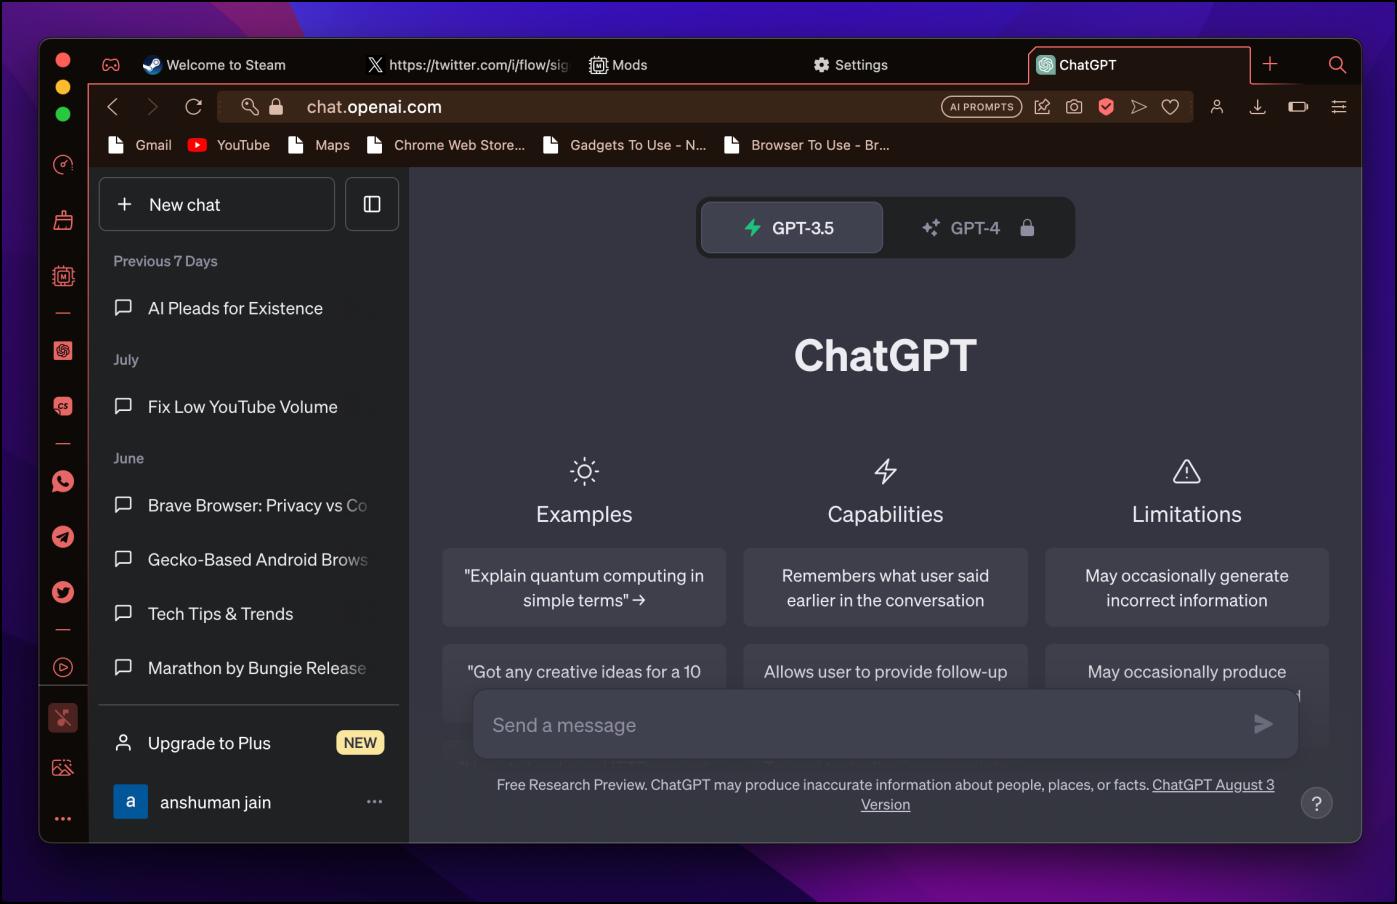Screen dimensions: 1397x904
Task: Open the Maps bookmark
Action: pos(319,145)
